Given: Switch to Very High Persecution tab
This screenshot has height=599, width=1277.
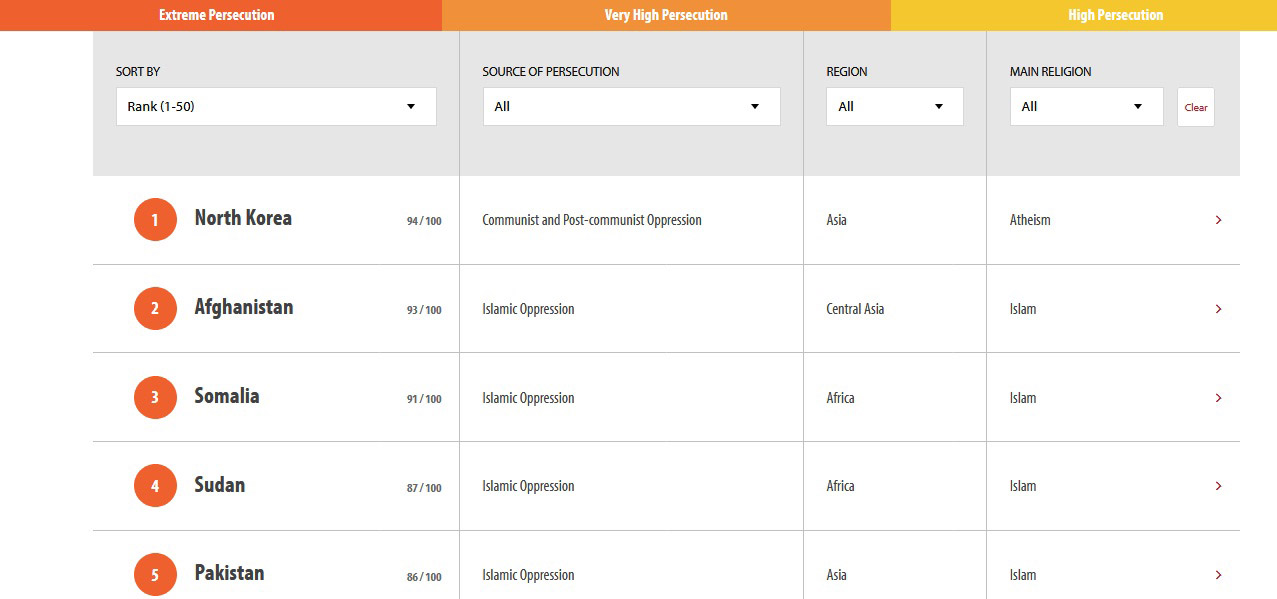Looking at the screenshot, I should click(666, 15).
